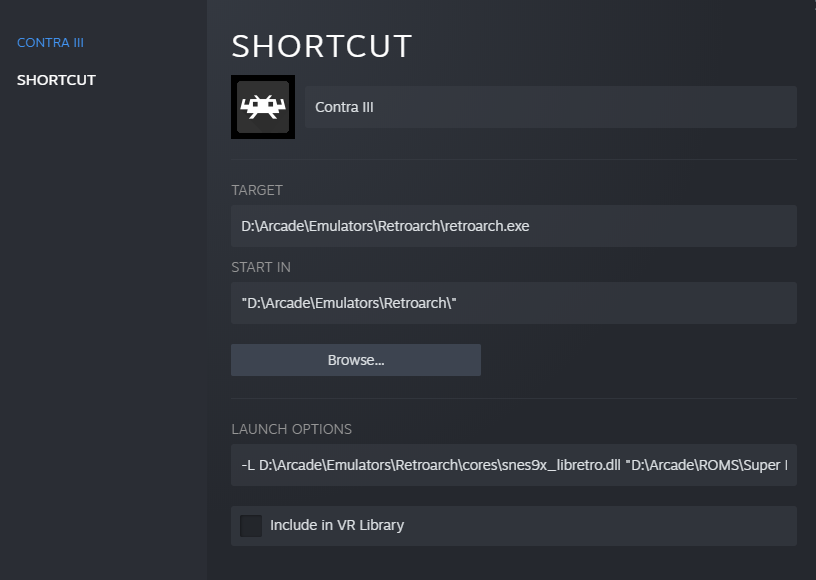816x580 pixels.
Task: Click the RetroArch shortcut icon image
Action: tap(263, 107)
